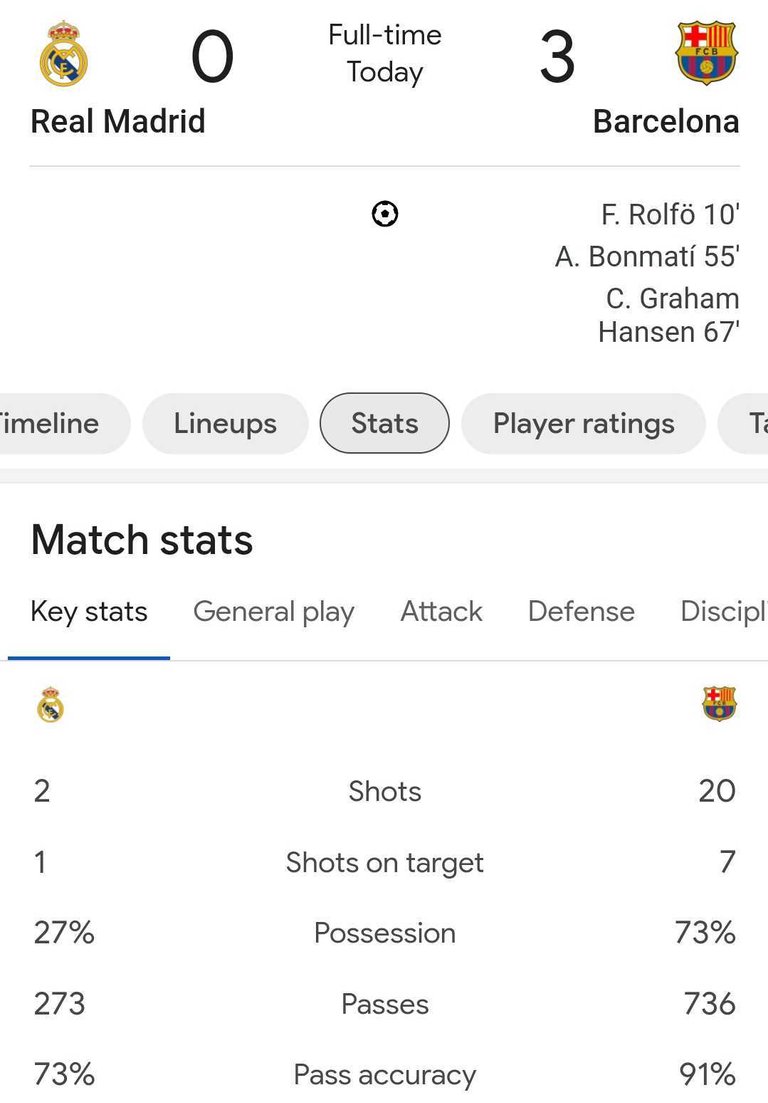This screenshot has height=1103, width=768.
Task: Click goal scorer F. Rolfö 10'
Action: pos(670,215)
